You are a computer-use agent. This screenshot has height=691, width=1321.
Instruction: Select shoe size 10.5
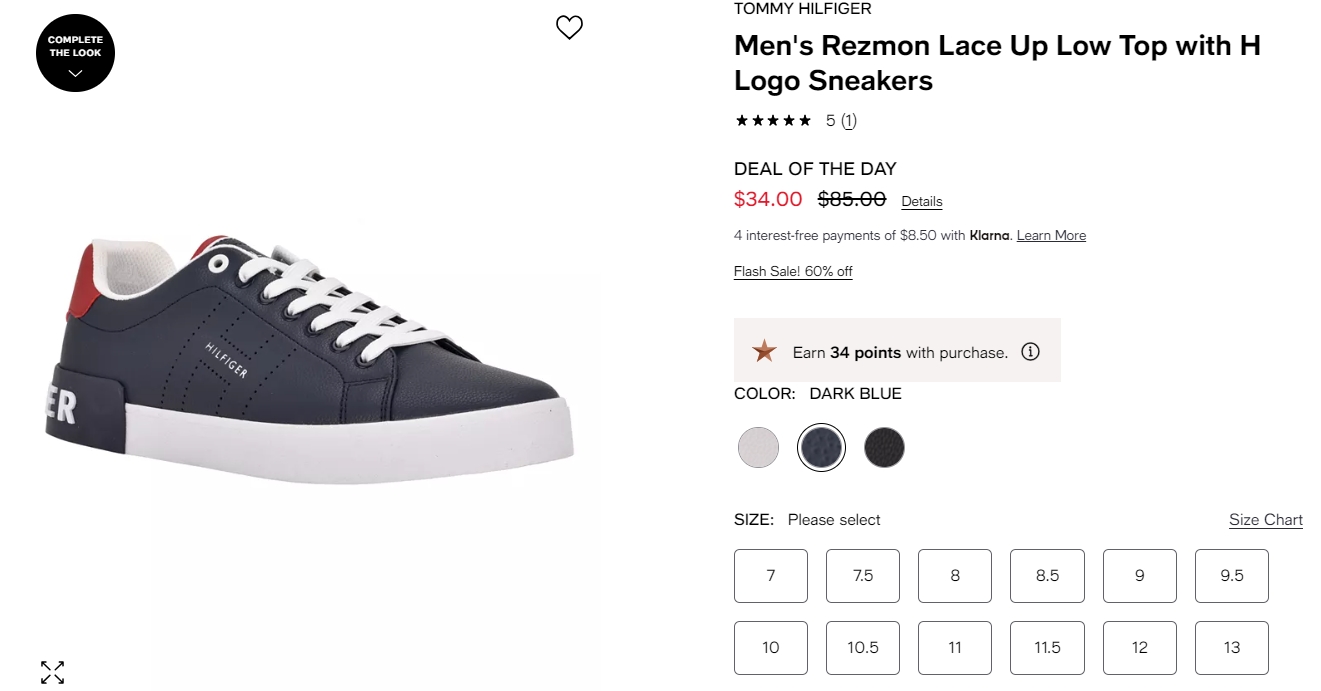point(863,648)
